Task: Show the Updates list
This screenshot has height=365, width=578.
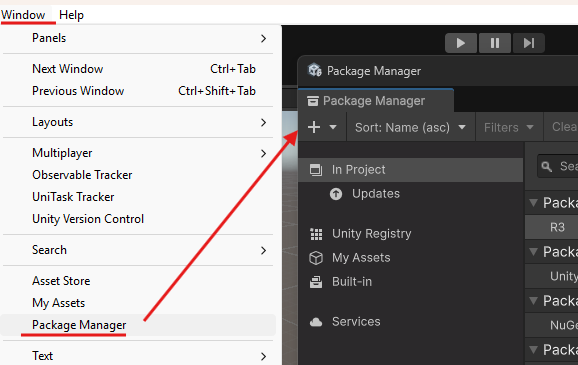Action: 411,194
